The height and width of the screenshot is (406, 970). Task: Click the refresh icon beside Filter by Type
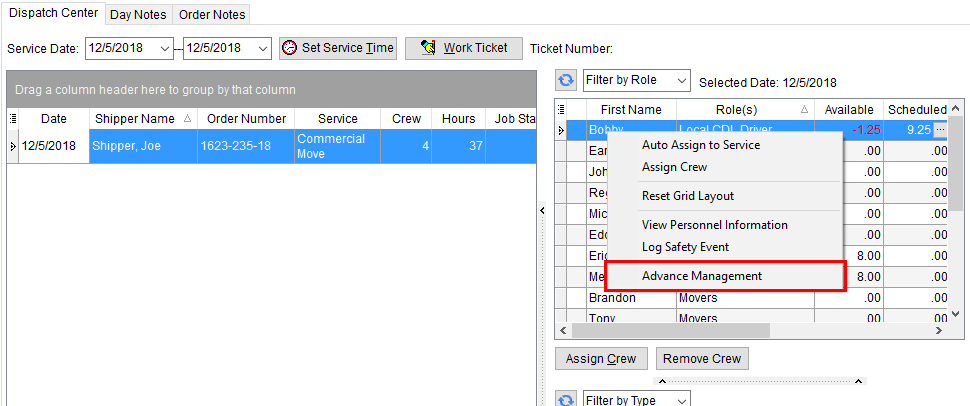point(566,399)
